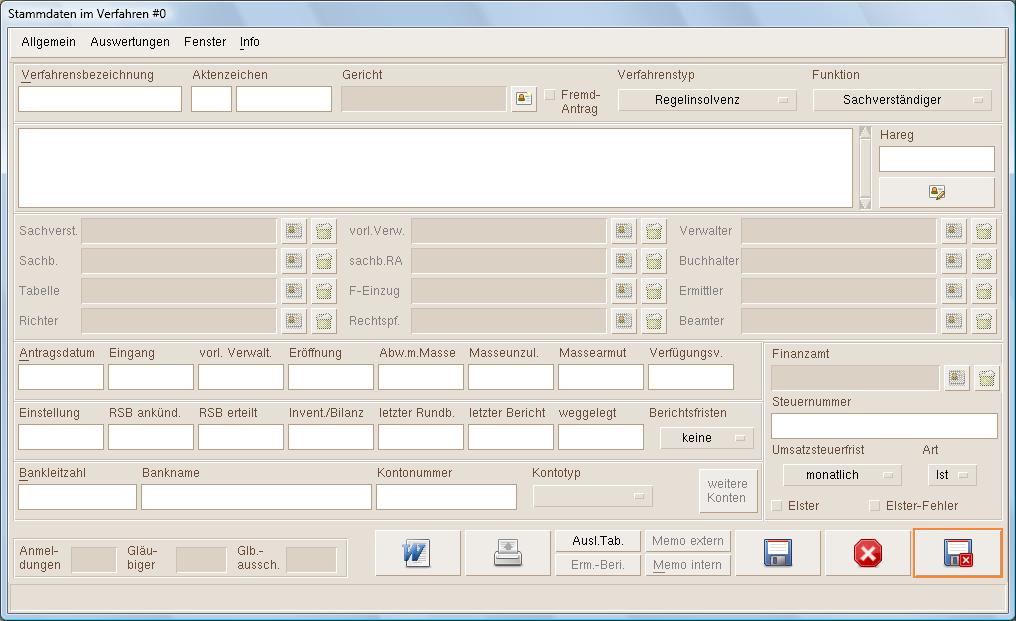Open the Art Ist dropdown

952,475
